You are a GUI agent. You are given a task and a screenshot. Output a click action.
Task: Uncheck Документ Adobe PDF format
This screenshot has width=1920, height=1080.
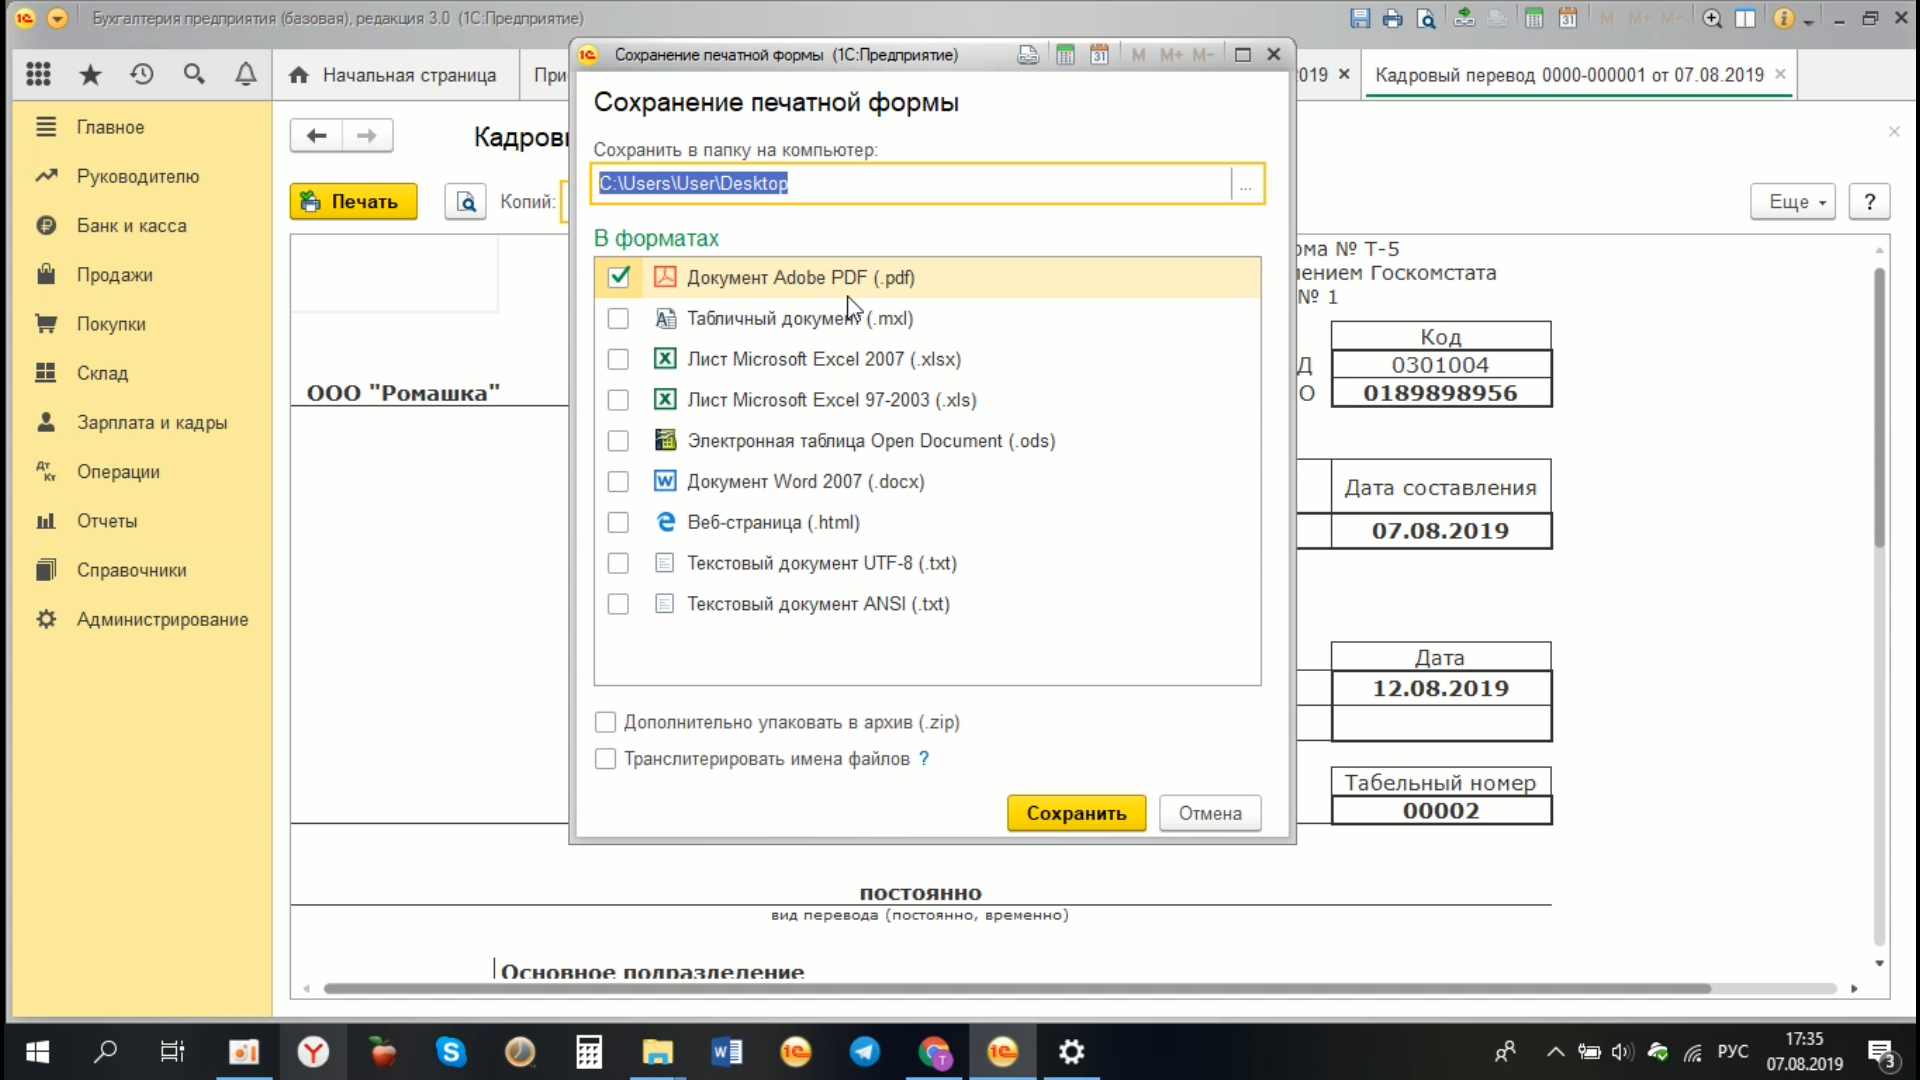(x=618, y=277)
